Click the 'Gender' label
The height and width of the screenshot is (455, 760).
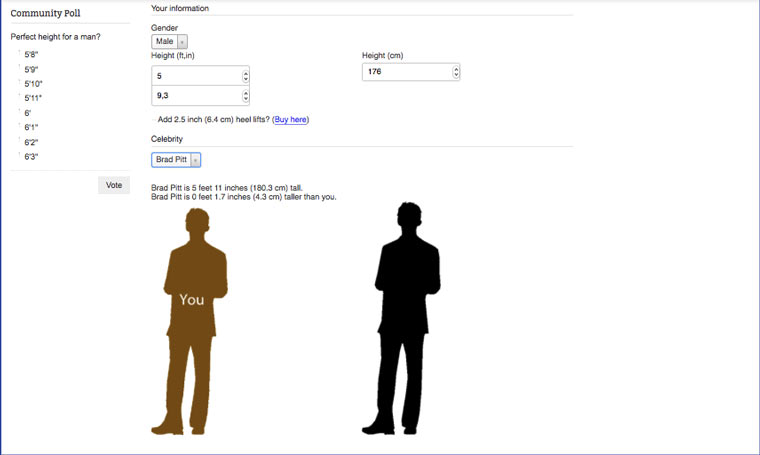pyautogui.click(x=164, y=28)
